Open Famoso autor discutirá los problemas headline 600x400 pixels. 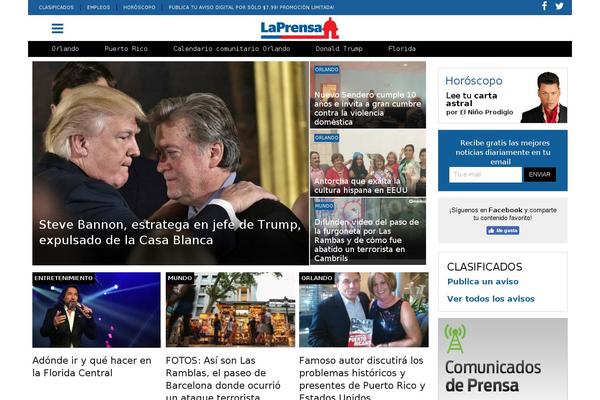362,379
